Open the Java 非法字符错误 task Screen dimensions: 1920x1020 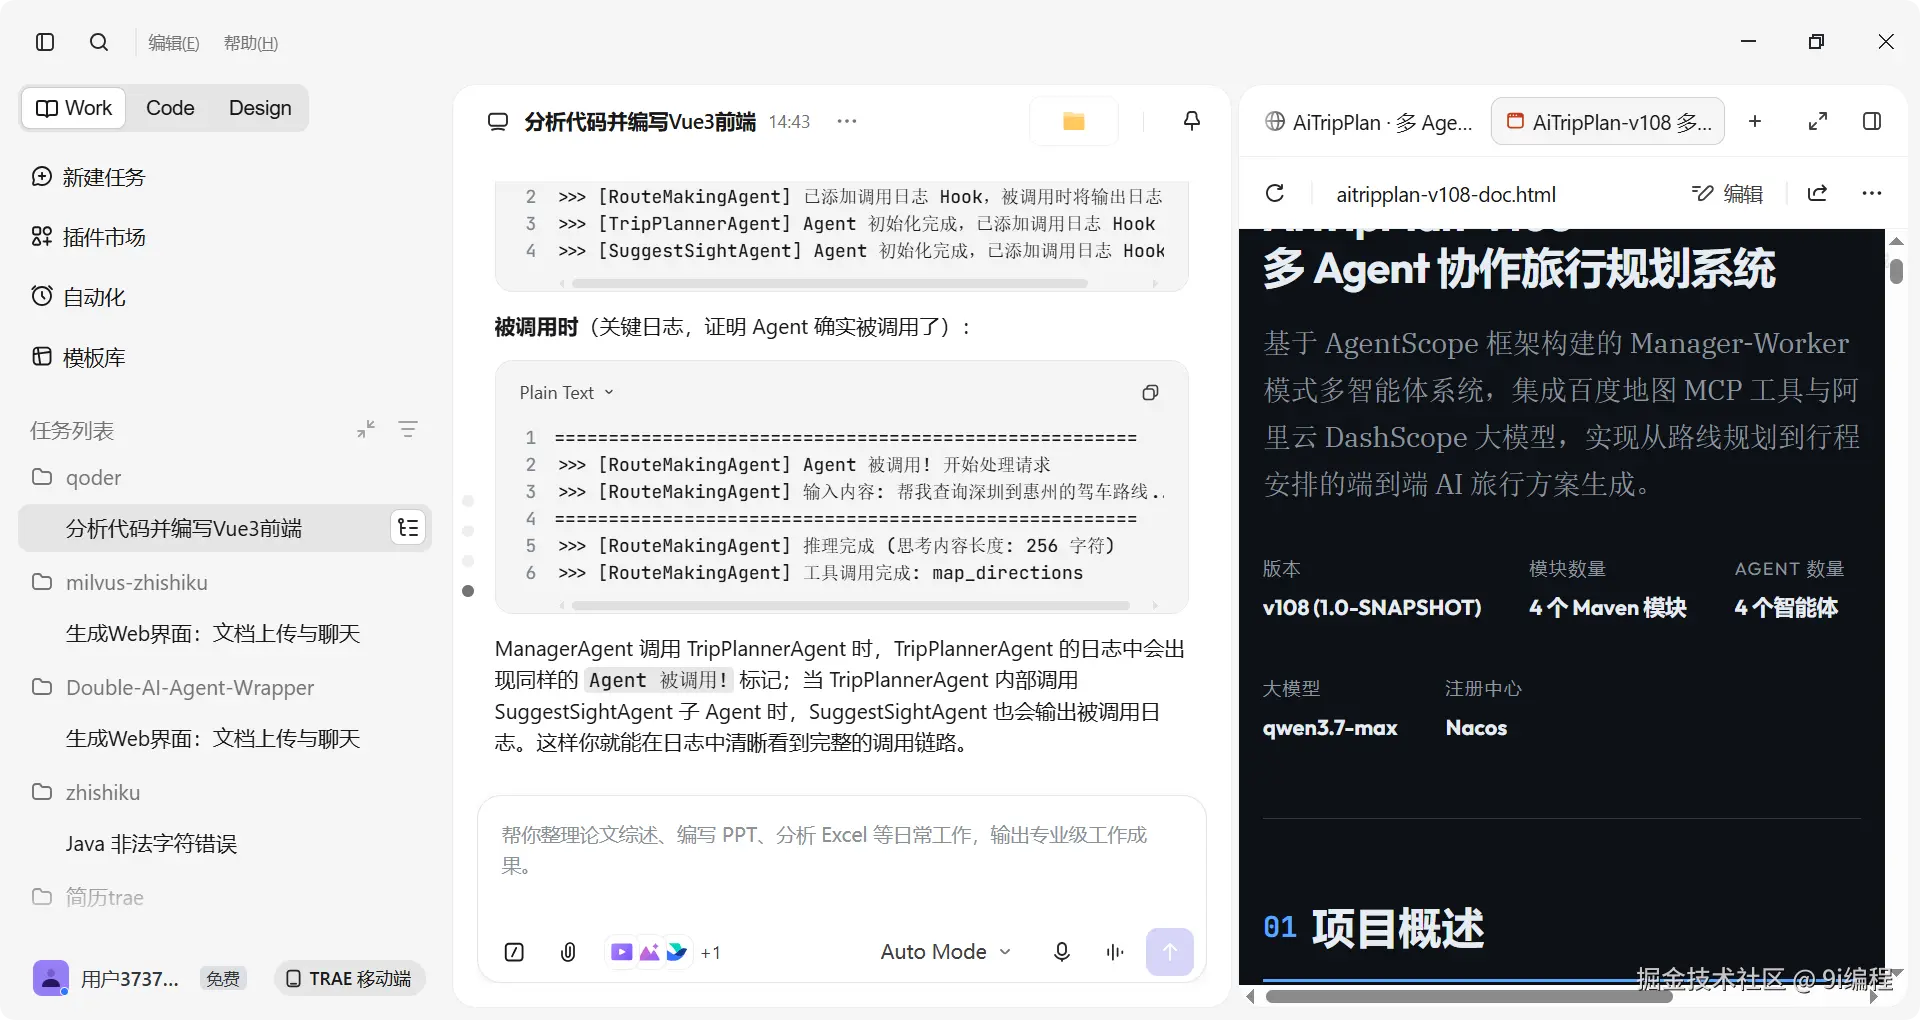[x=151, y=843]
